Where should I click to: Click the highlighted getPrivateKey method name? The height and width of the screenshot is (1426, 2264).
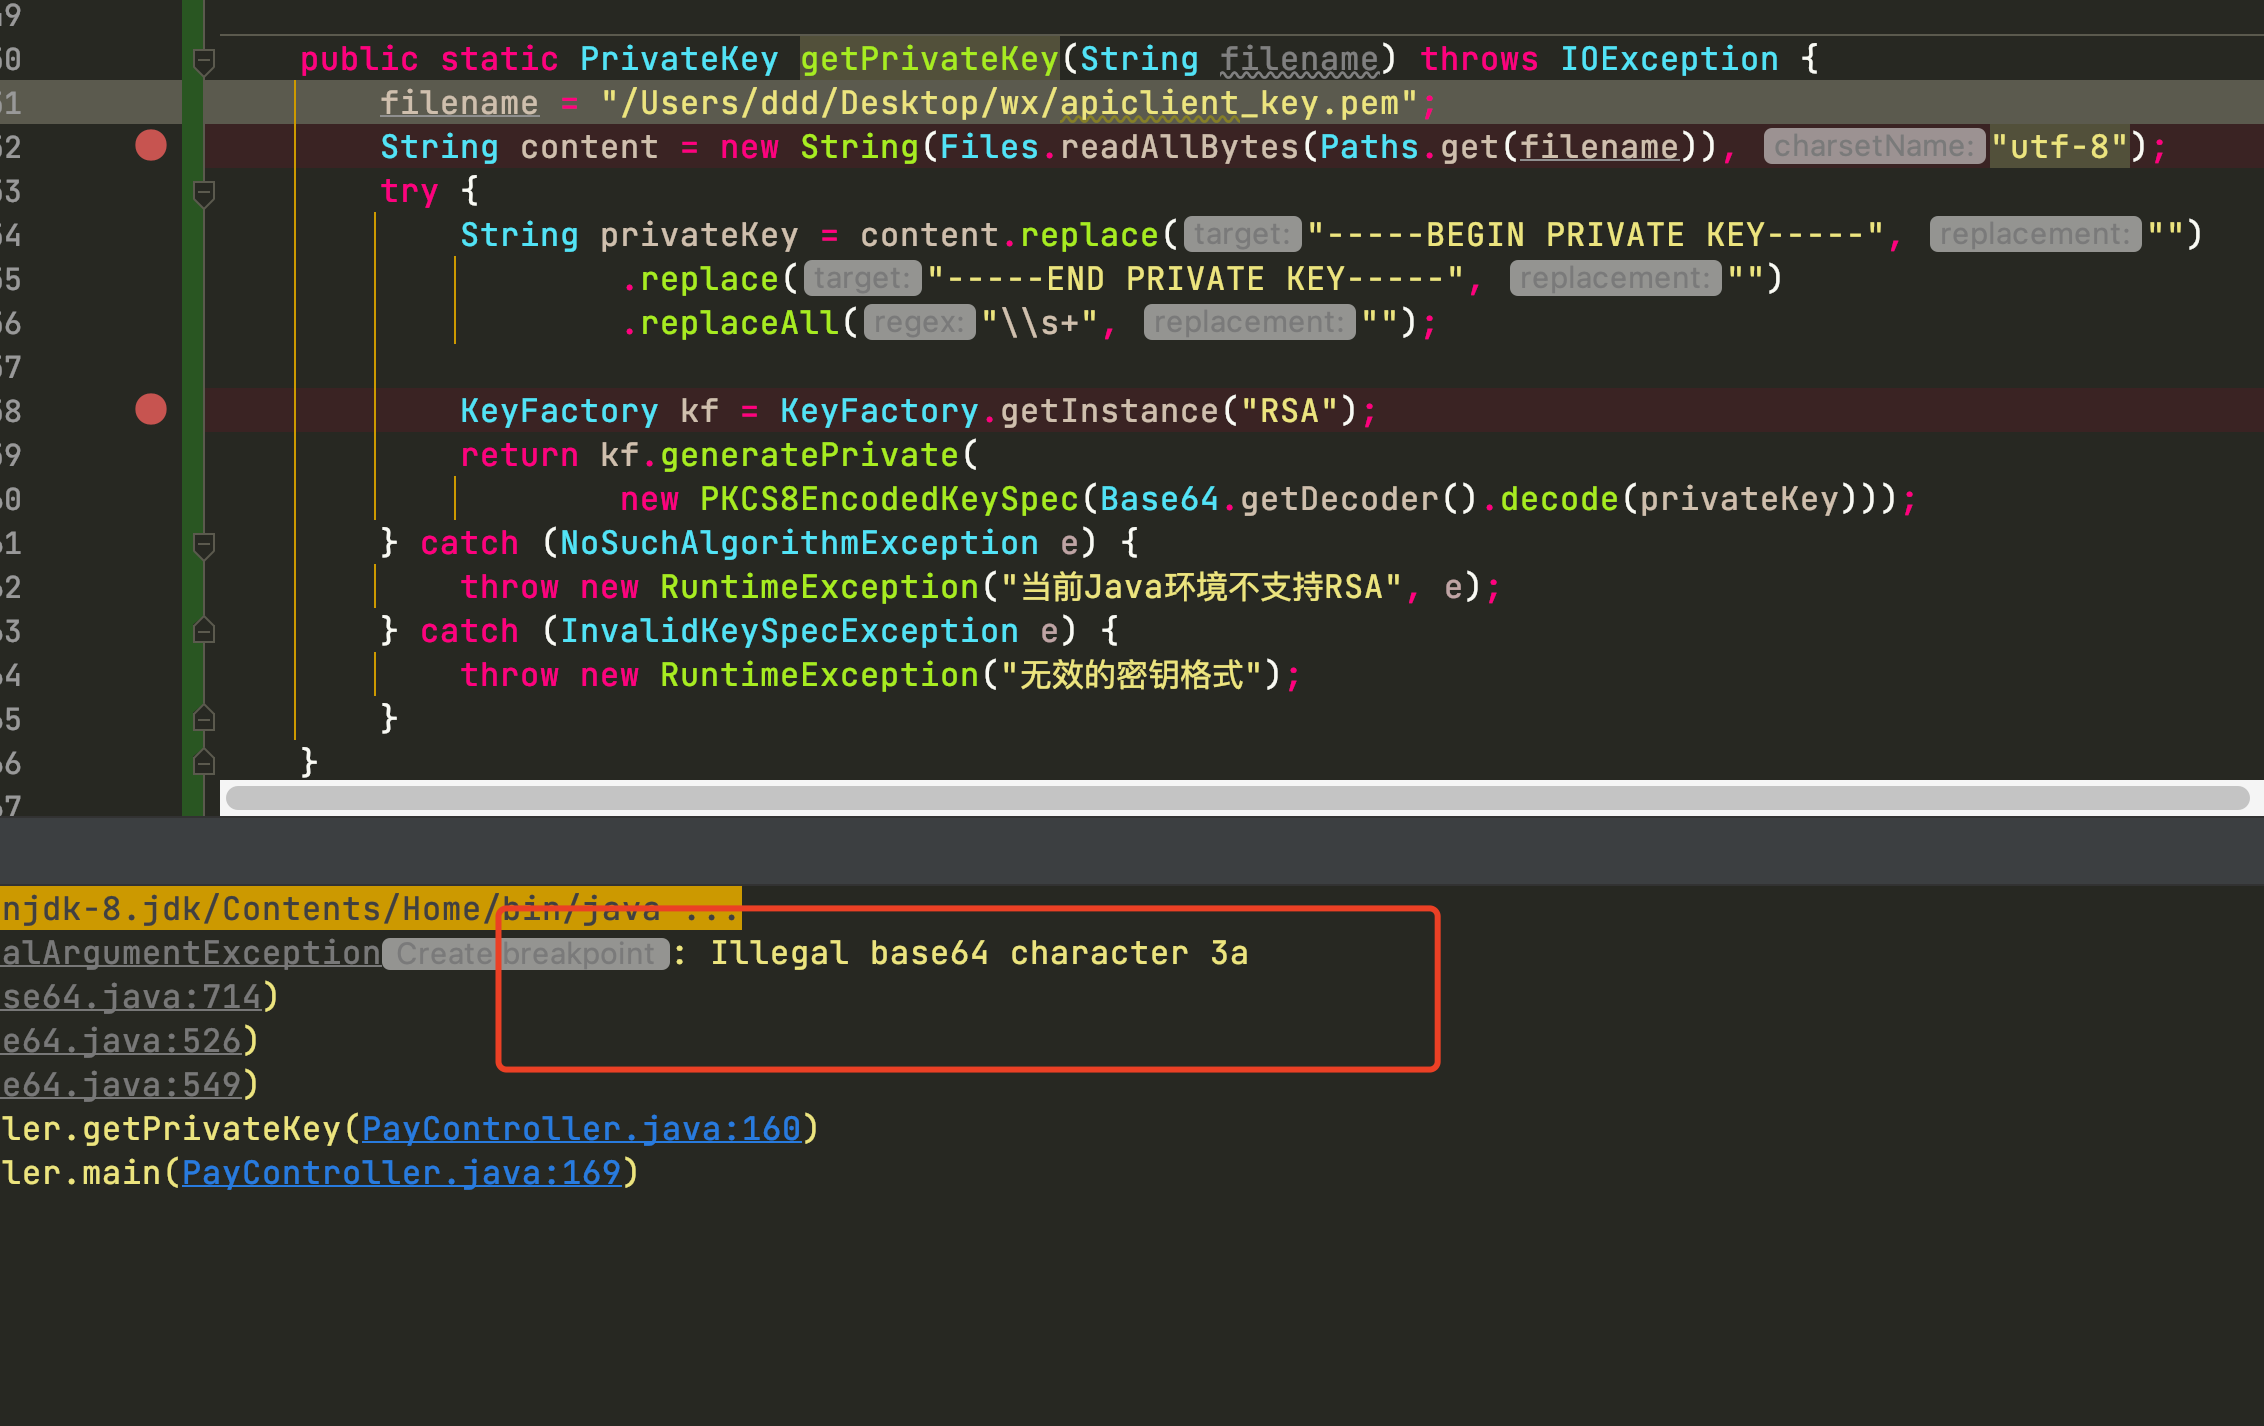click(x=929, y=59)
